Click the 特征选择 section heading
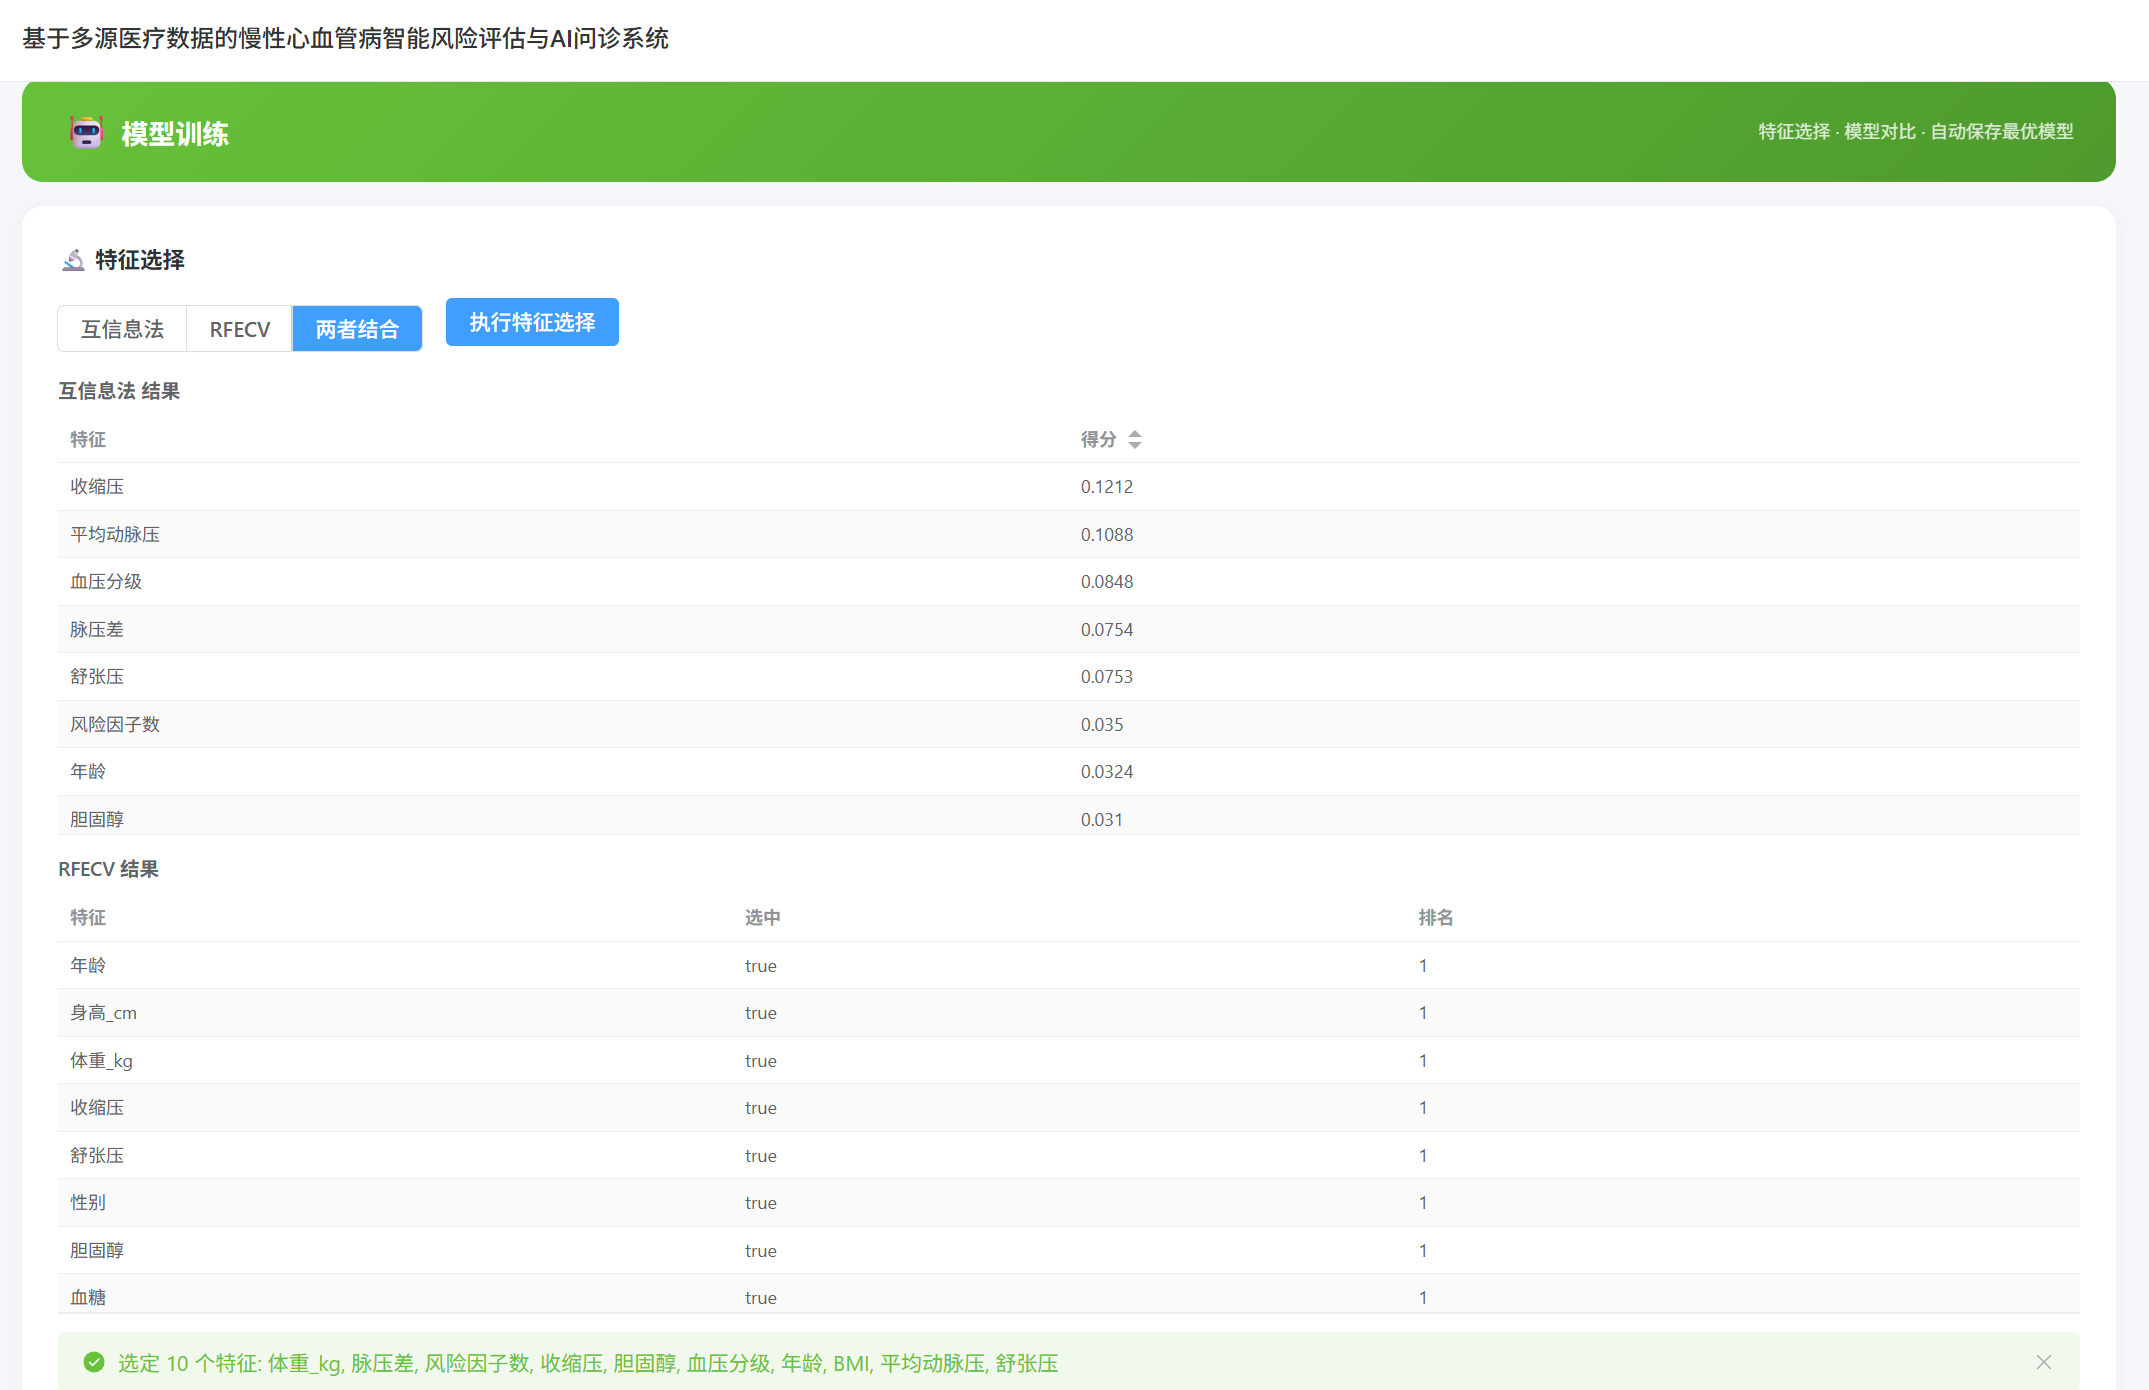This screenshot has height=1390, width=2149. pos(140,260)
